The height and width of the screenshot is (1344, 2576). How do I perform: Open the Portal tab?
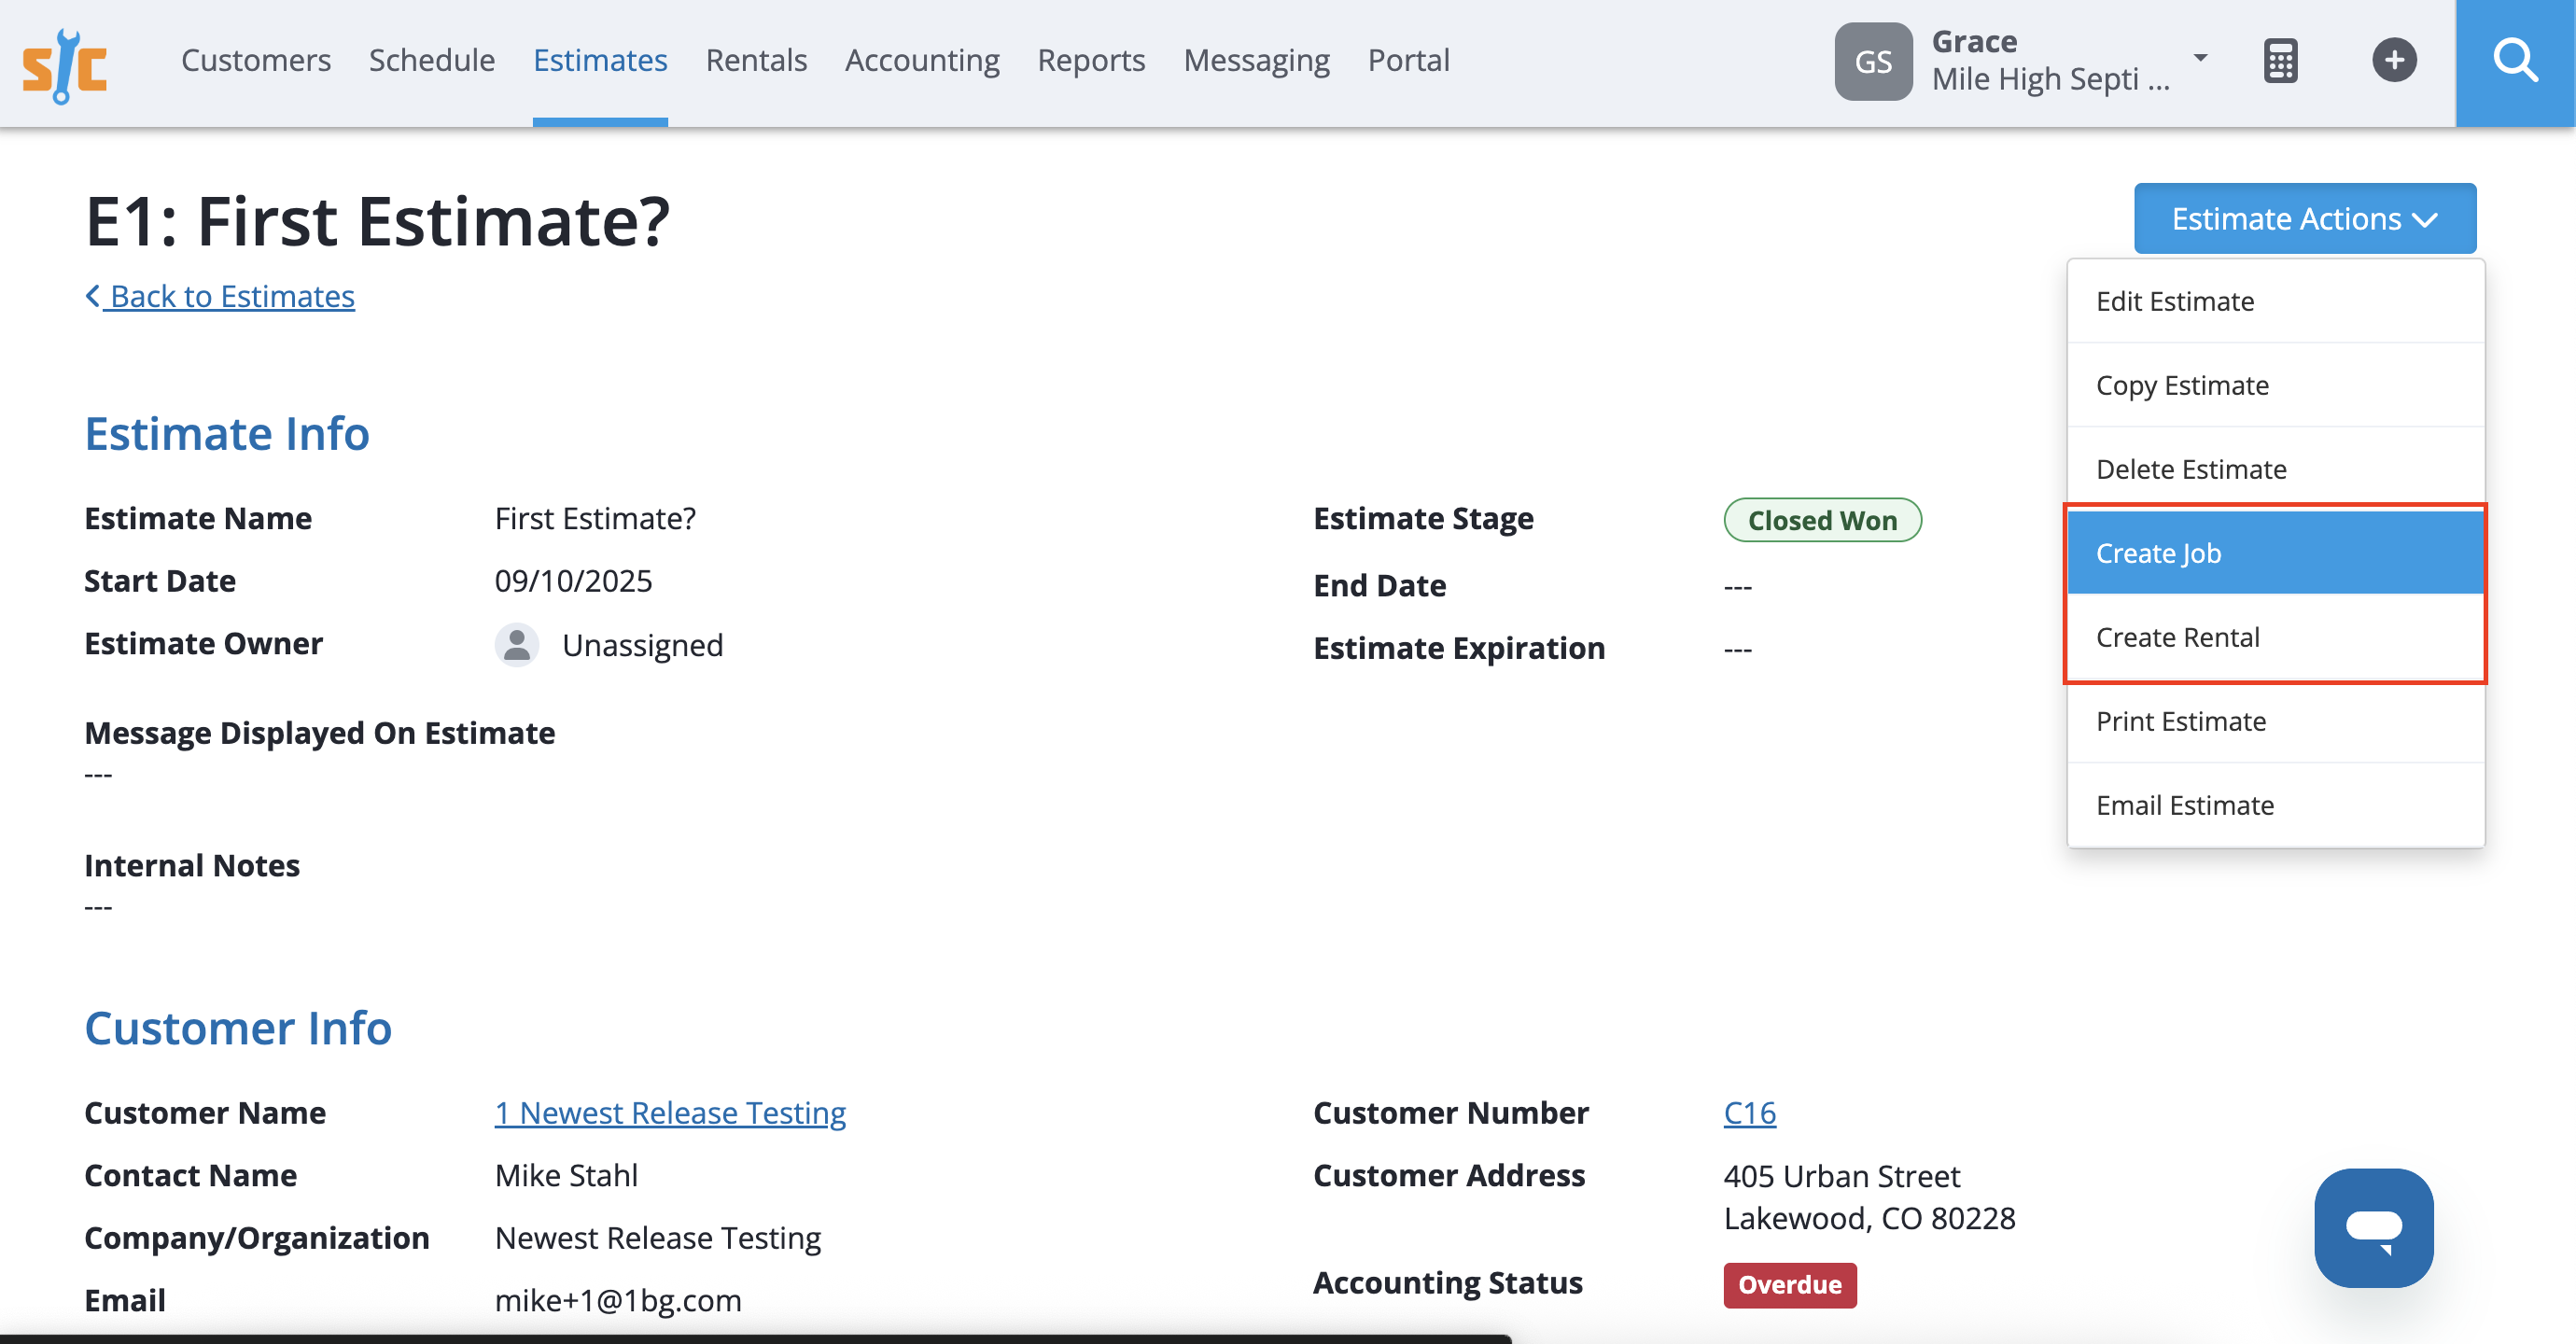[1408, 60]
